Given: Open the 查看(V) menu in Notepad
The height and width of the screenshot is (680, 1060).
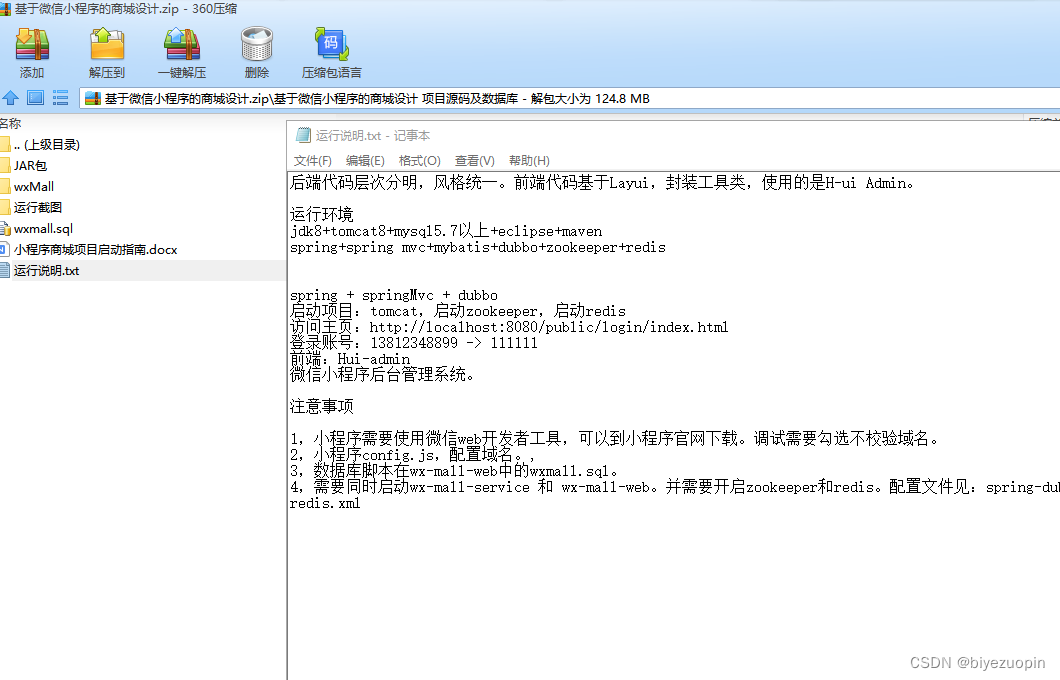Looking at the screenshot, I should (x=475, y=161).
